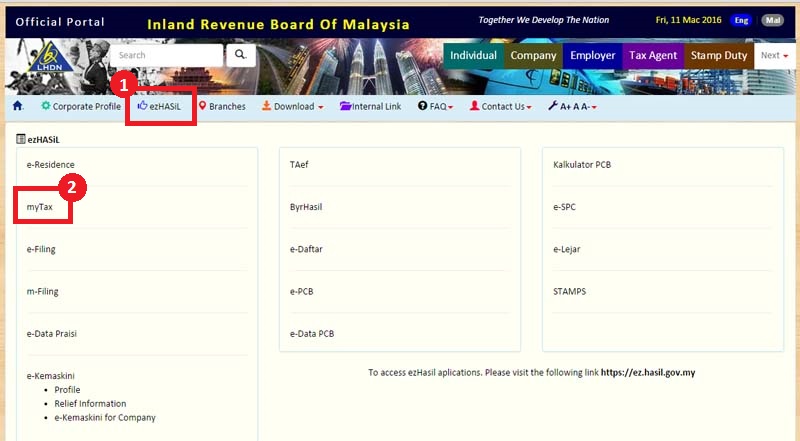Screen dimensions: 800x441
Task: Click the wrench icon beside A+ A A-
Action: [553, 106]
